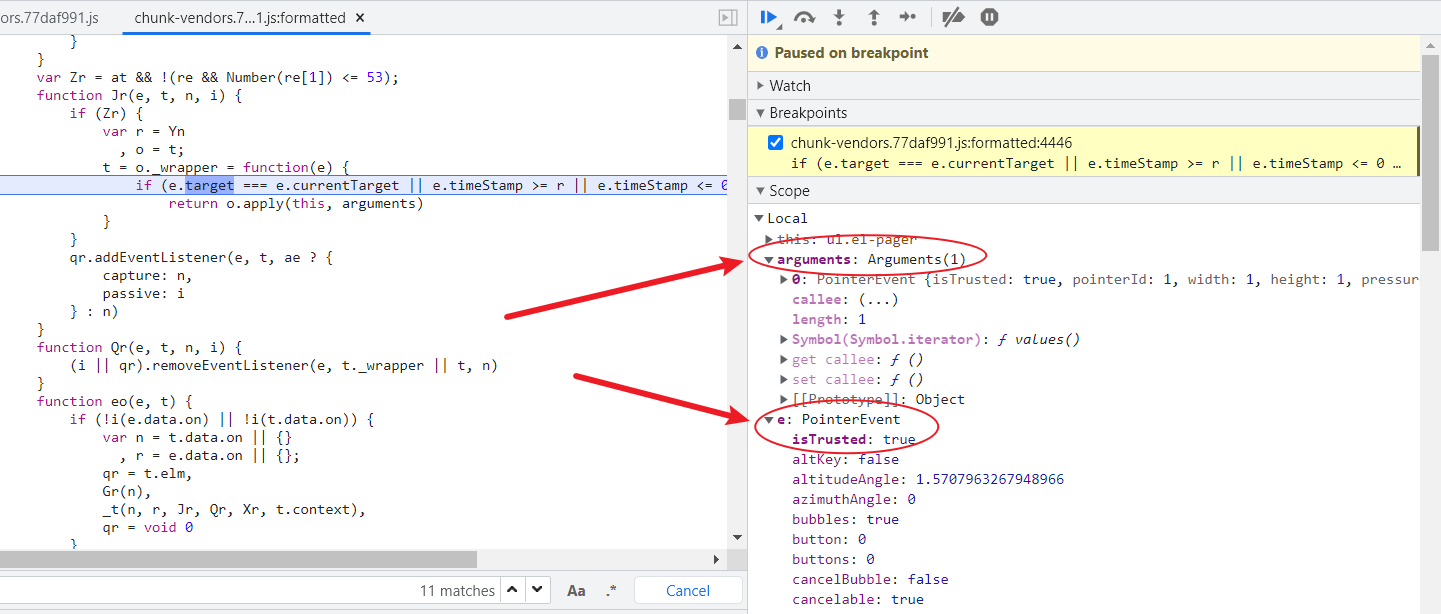Step into next function call

[839, 17]
